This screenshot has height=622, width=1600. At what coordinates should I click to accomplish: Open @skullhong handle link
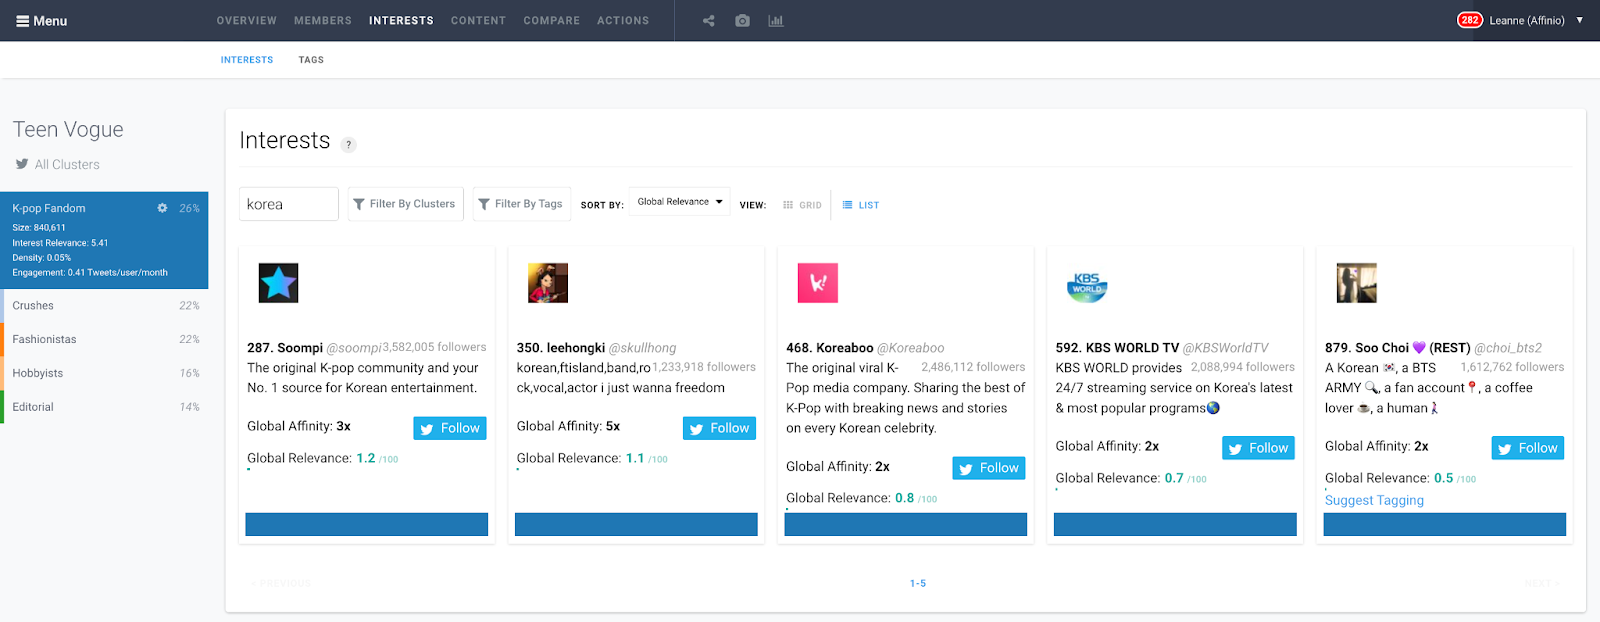click(x=643, y=348)
